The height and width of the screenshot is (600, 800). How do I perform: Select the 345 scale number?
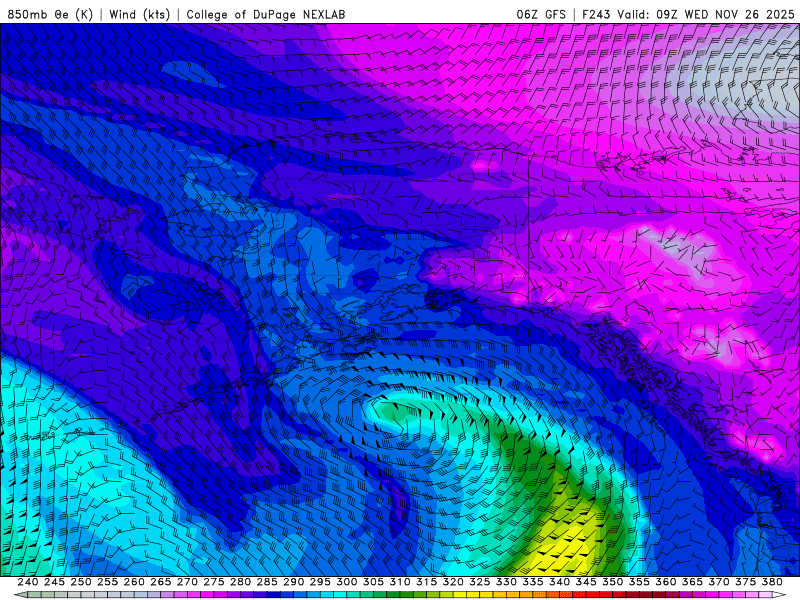click(586, 582)
